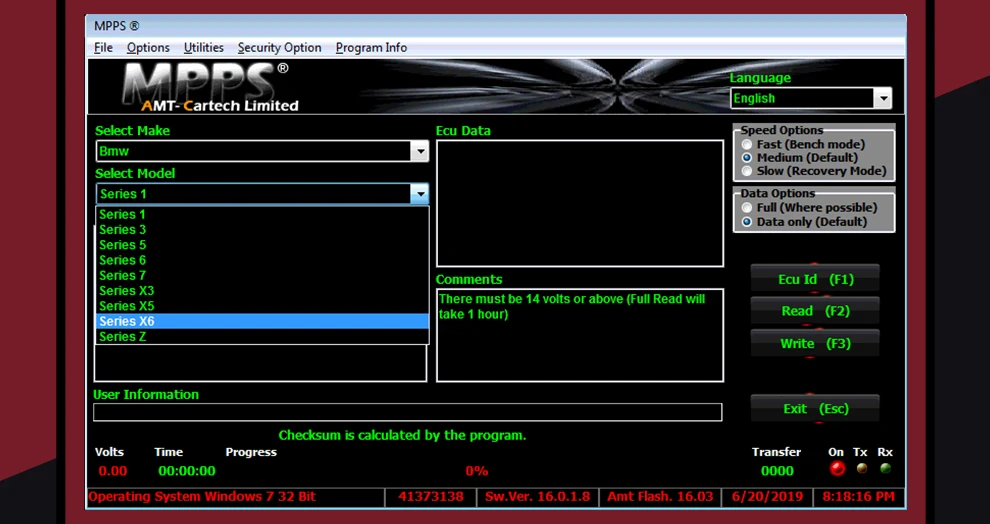The height and width of the screenshot is (524, 990).
Task: Choose Series 6 from model list
Action: point(262,260)
